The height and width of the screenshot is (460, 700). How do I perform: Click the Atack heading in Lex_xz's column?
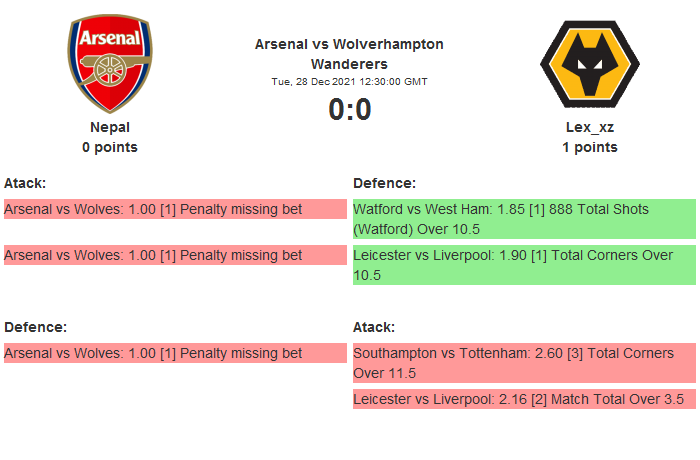374,327
